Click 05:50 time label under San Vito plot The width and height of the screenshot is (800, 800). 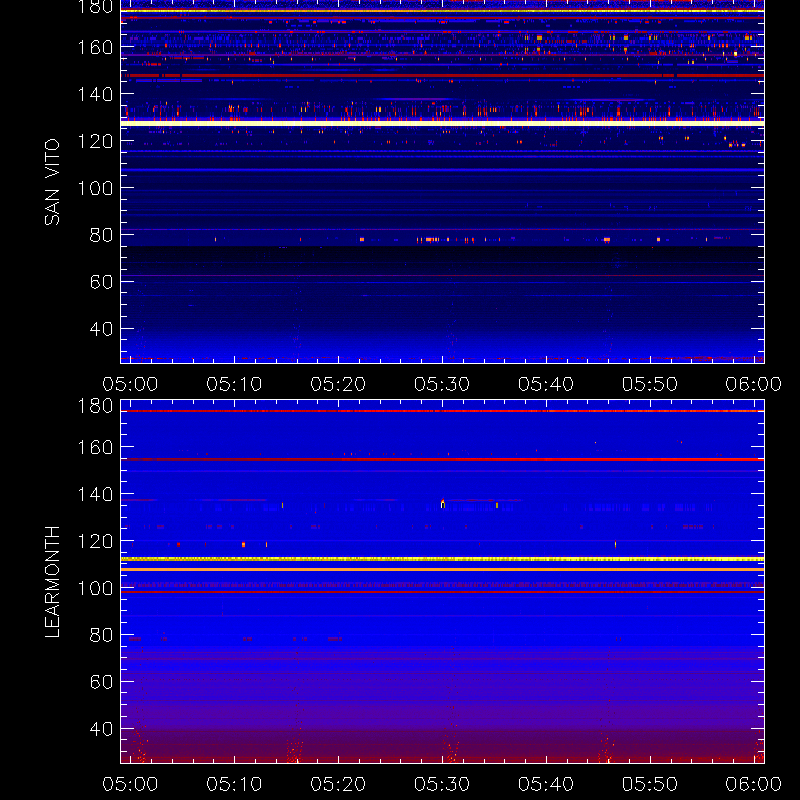(650, 384)
